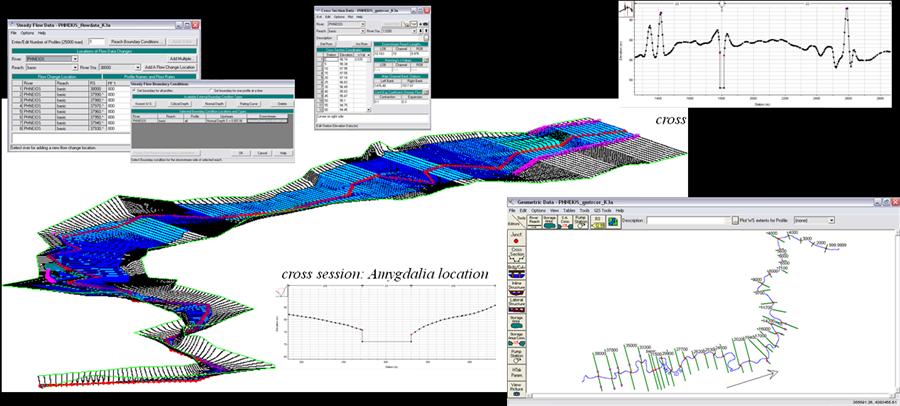900x406 pixels.
Task: Select the S.A. Conn tool in top toolbar
Action: point(565,222)
